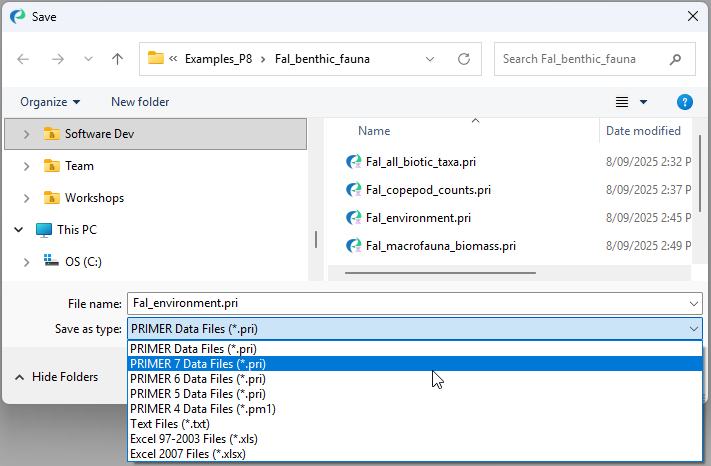This screenshot has height=466, width=711.
Task: Click the Refresh button in address bar
Action: pyautogui.click(x=464, y=59)
